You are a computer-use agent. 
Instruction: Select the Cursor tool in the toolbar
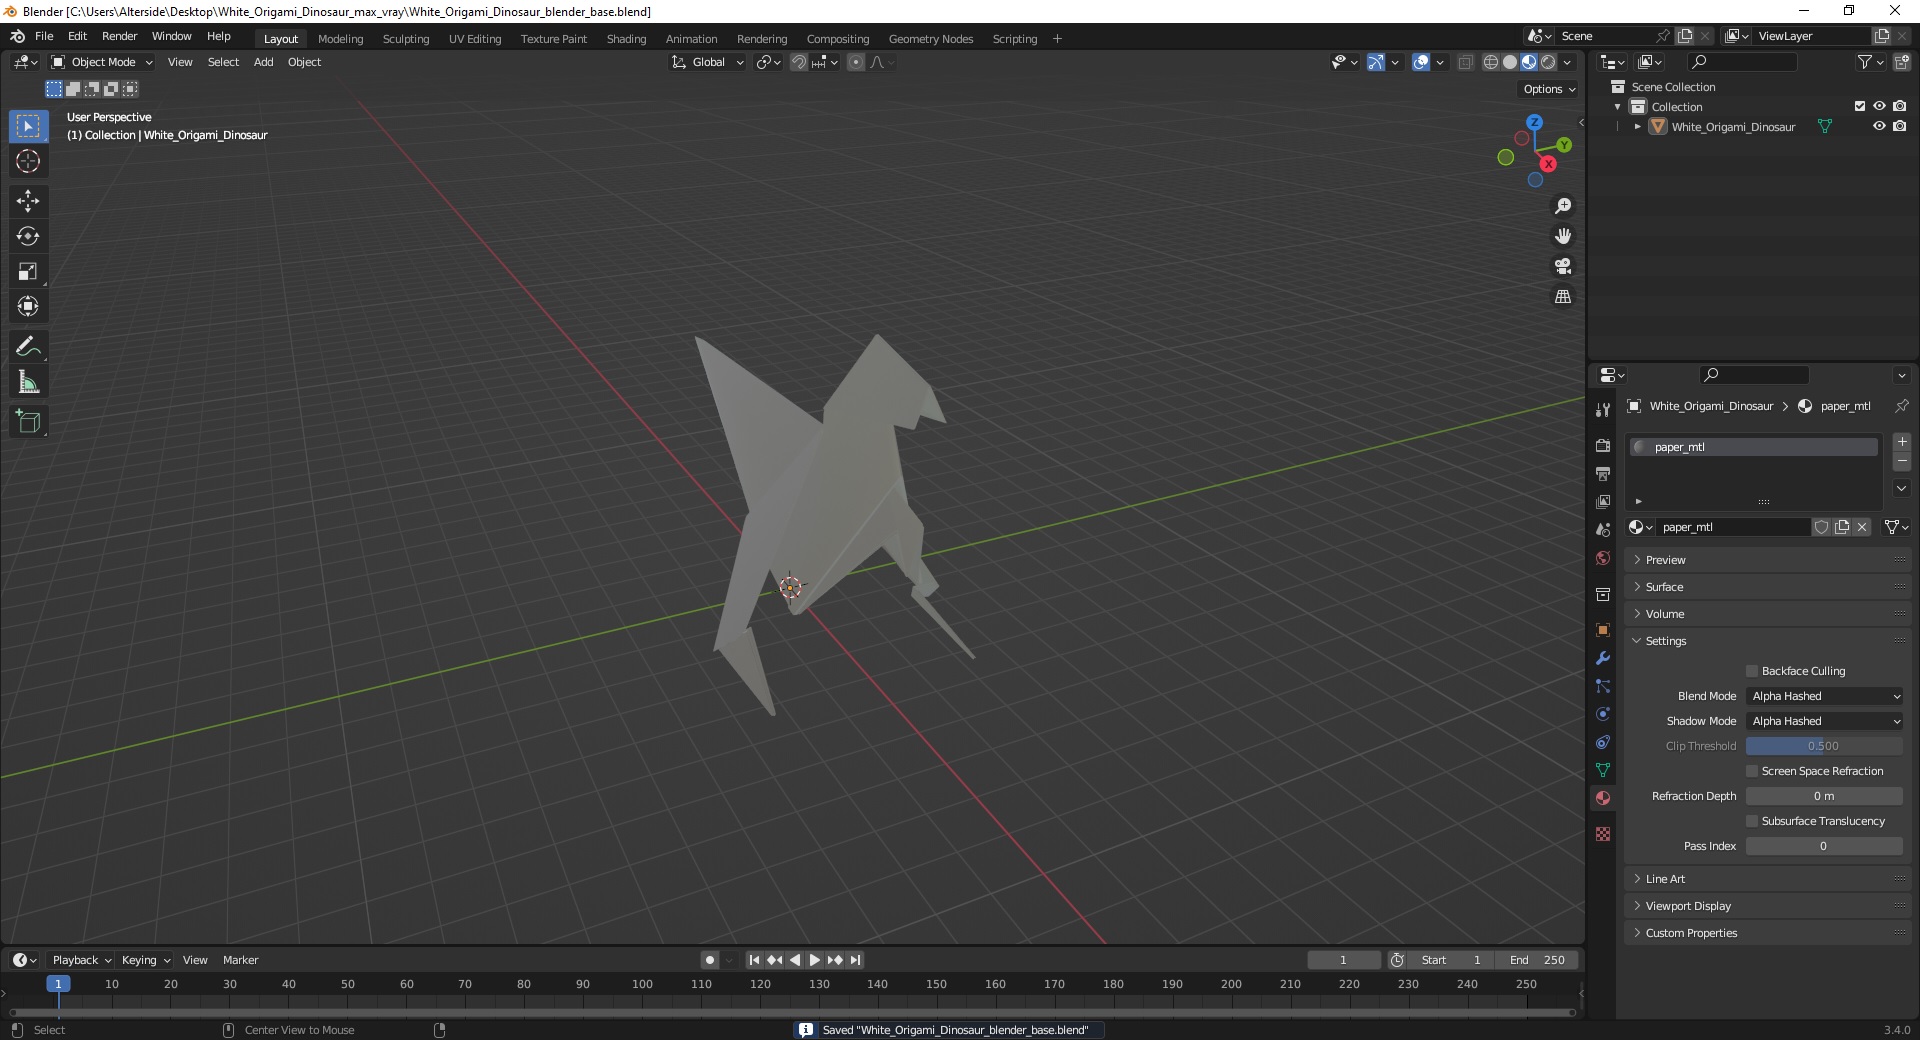pos(28,161)
